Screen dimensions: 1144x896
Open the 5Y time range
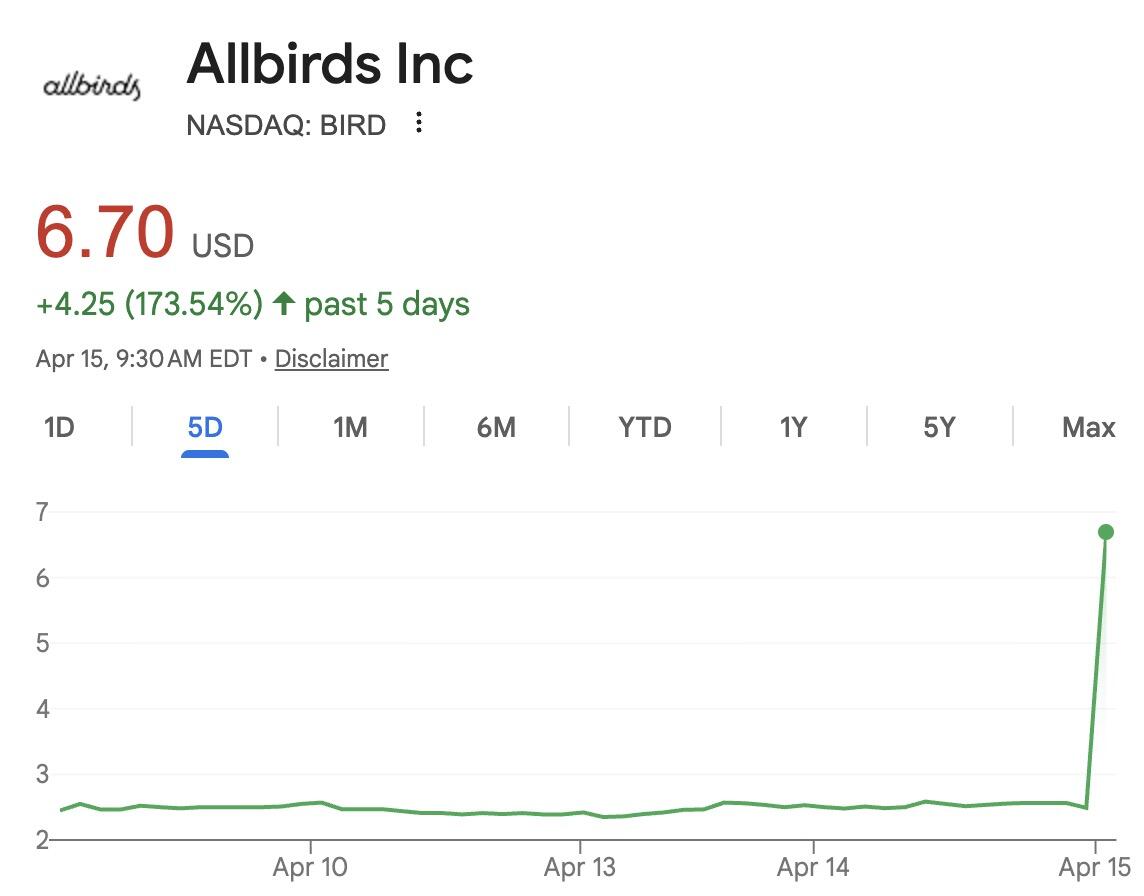coord(939,428)
